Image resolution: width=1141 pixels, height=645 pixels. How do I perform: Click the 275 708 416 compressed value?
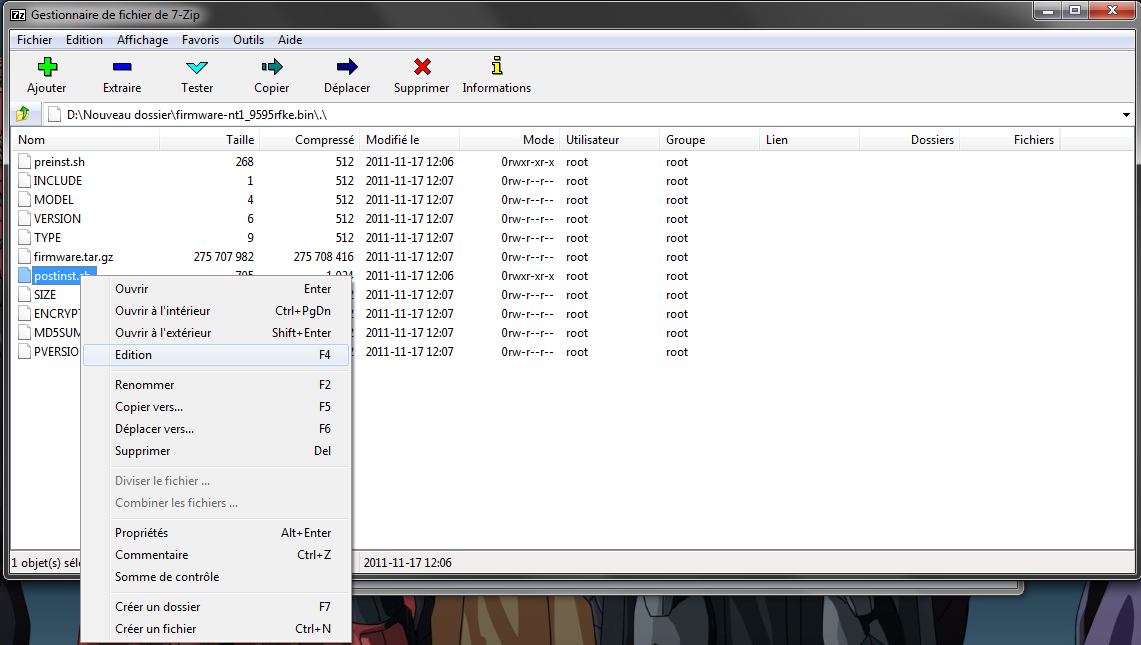click(x=324, y=256)
